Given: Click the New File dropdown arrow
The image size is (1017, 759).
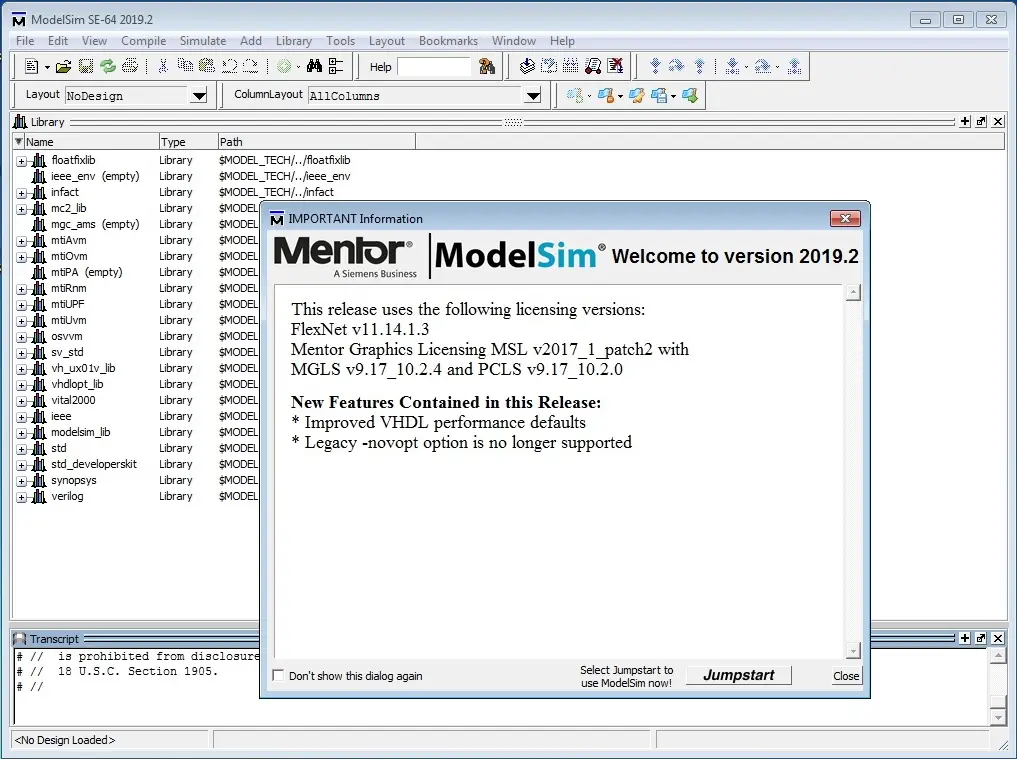Looking at the screenshot, I should pos(47,67).
